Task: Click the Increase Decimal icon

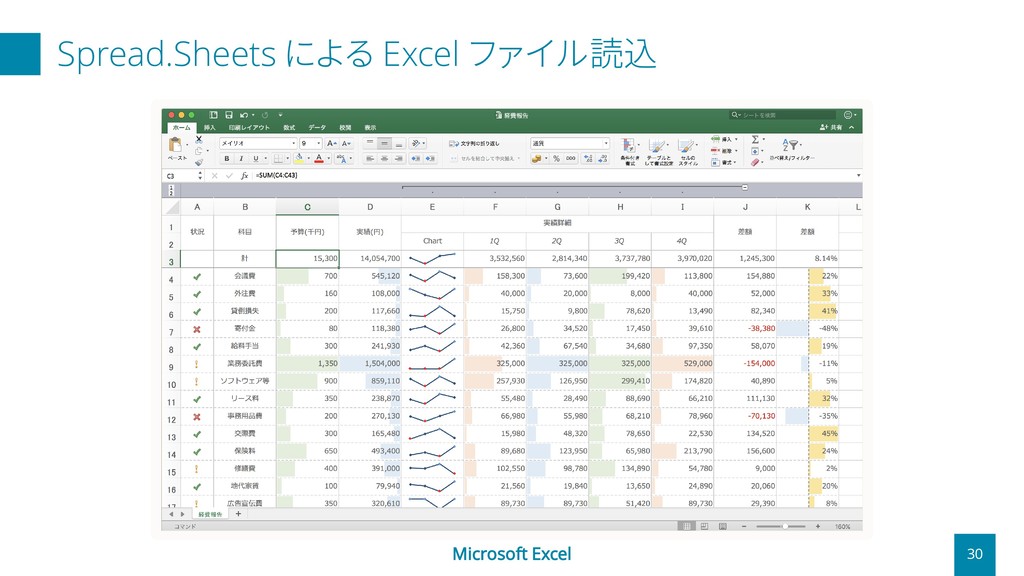Action: point(588,159)
